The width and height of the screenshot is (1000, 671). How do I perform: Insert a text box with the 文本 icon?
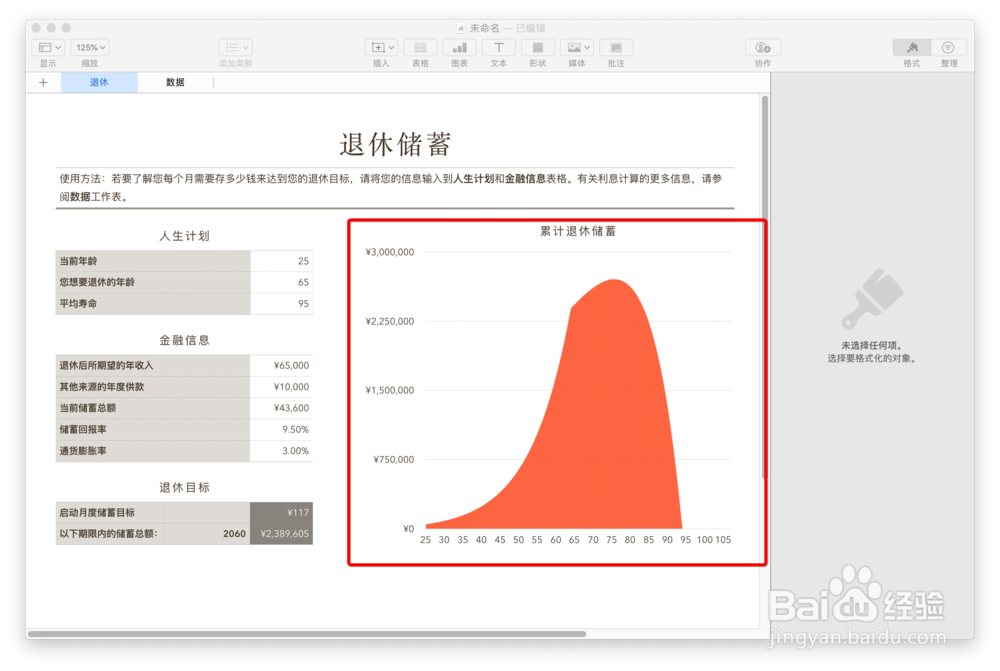499,47
